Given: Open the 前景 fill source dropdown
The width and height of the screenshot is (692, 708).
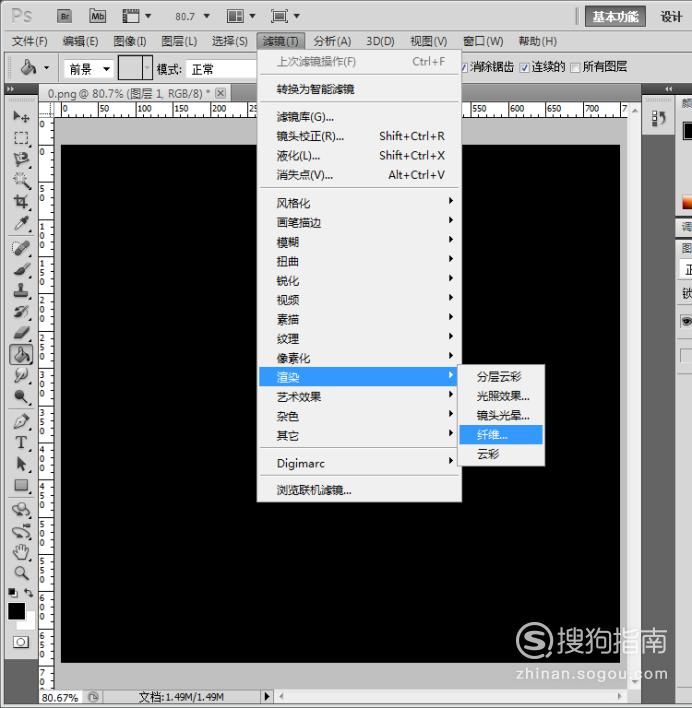Looking at the screenshot, I should pos(88,69).
